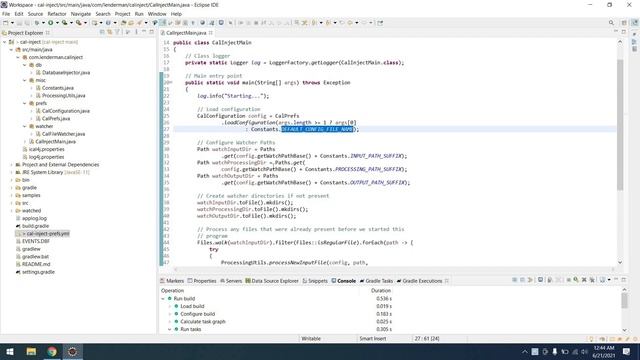The height and width of the screenshot is (360, 640).
Task: Click the Writable status bar field
Action: 311,339
